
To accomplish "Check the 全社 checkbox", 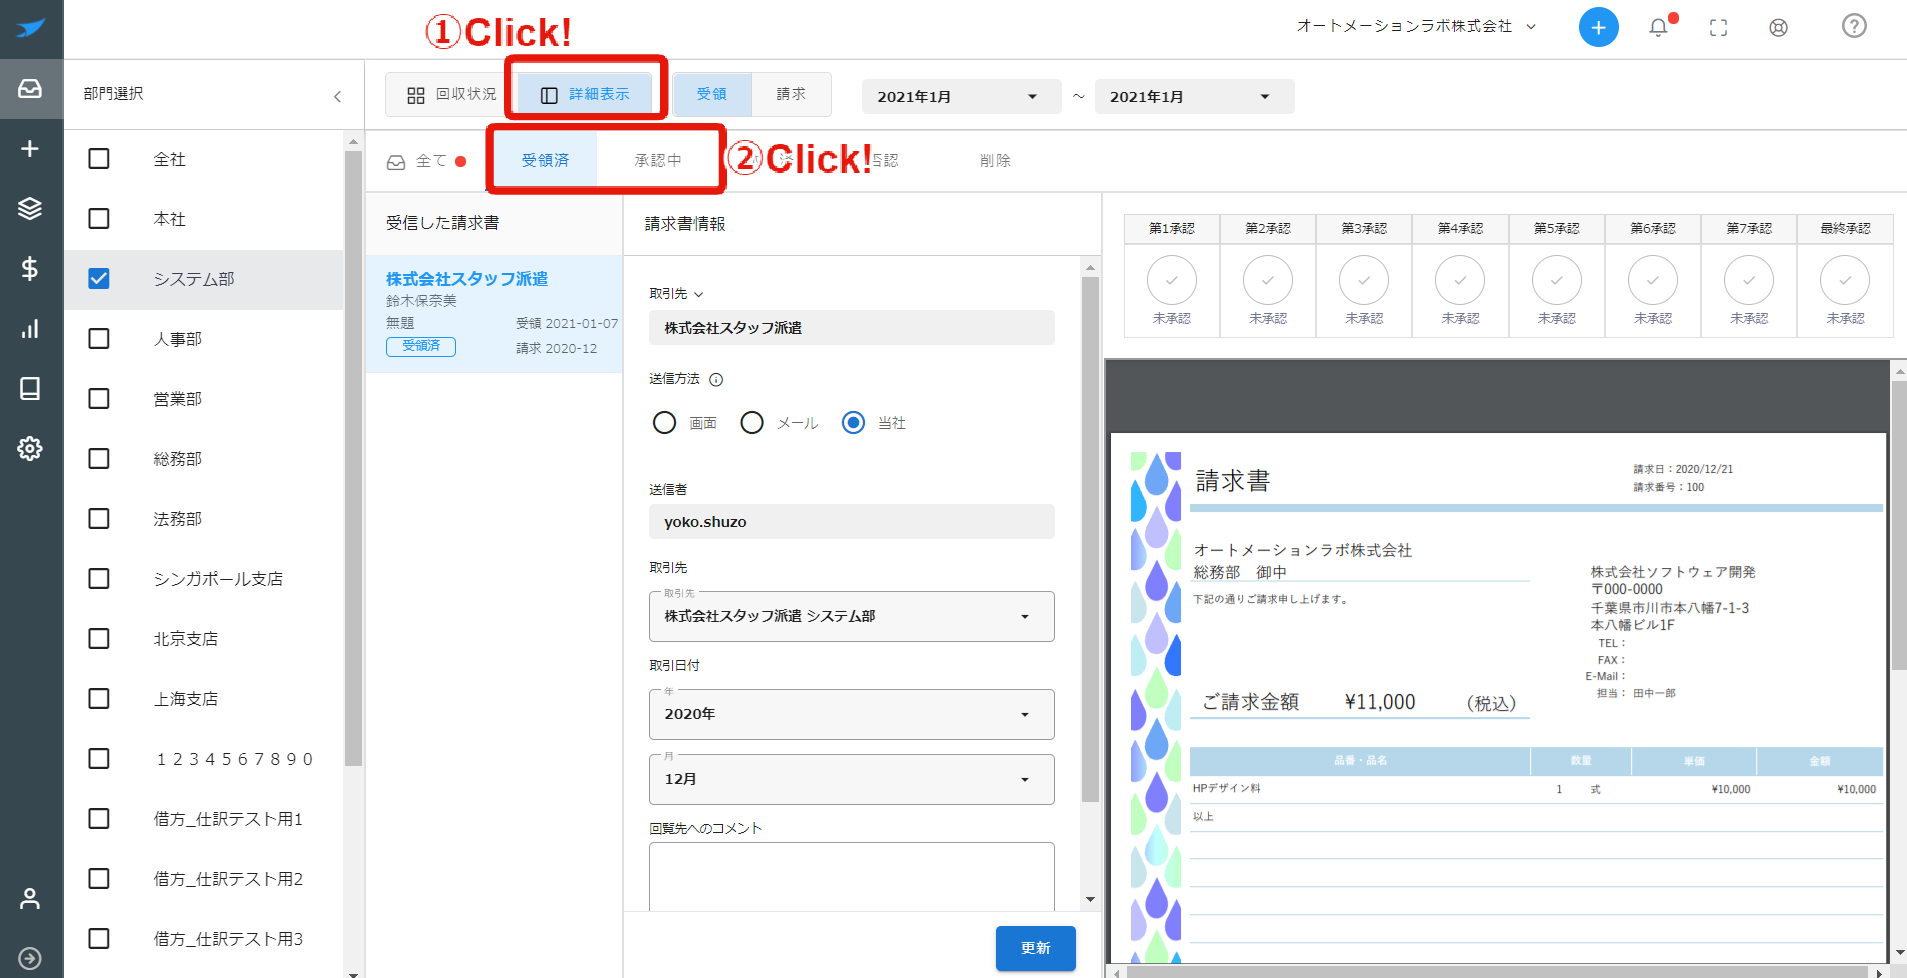I will pyautogui.click(x=99, y=159).
